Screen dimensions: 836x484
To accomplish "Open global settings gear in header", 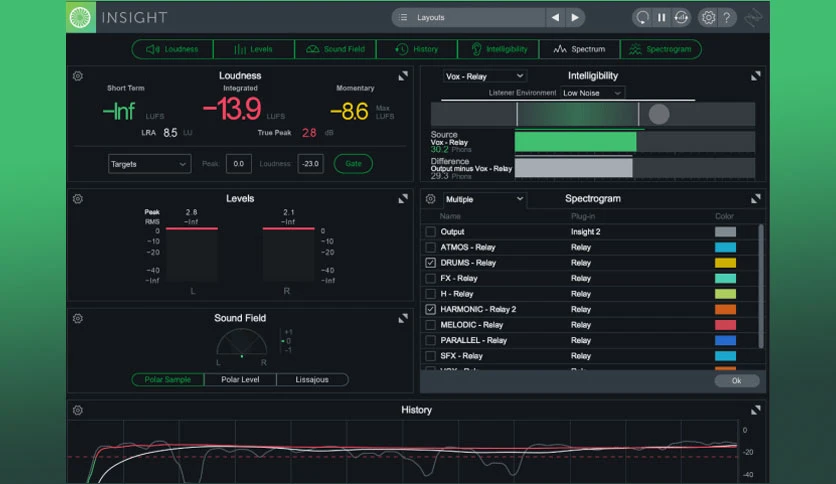I will click(x=708, y=18).
